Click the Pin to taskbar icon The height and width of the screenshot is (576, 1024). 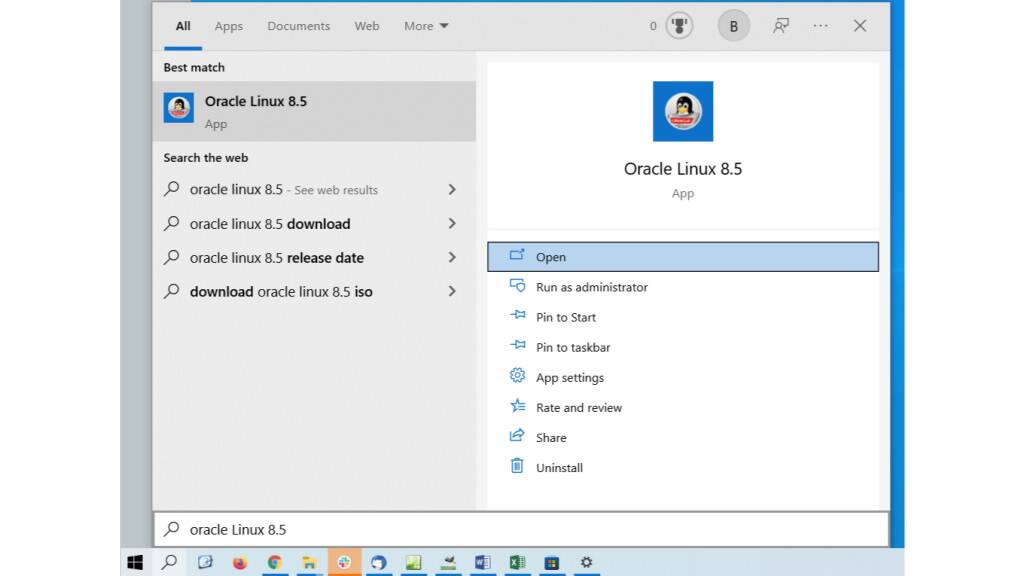(517, 347)
